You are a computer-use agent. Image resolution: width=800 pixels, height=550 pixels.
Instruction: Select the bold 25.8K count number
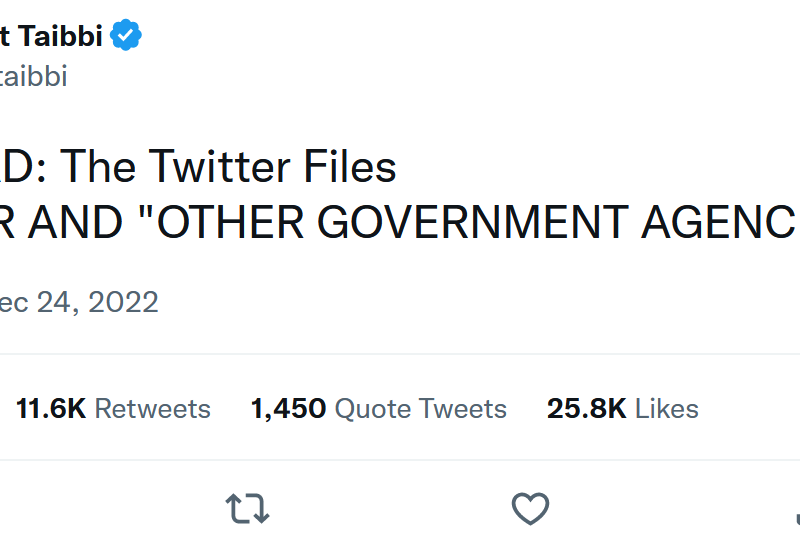(x=586, y=408)
